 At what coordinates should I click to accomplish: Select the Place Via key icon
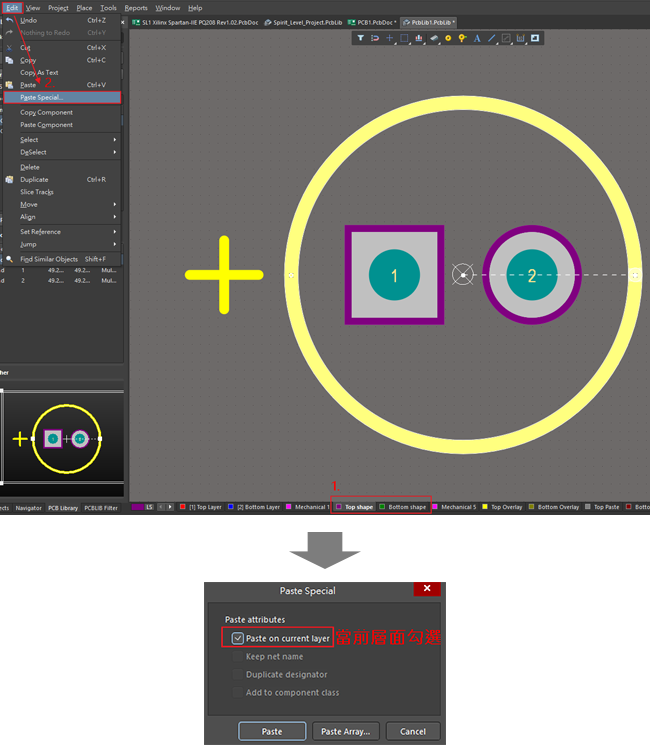pyautogui.click(x=462, y=38)
